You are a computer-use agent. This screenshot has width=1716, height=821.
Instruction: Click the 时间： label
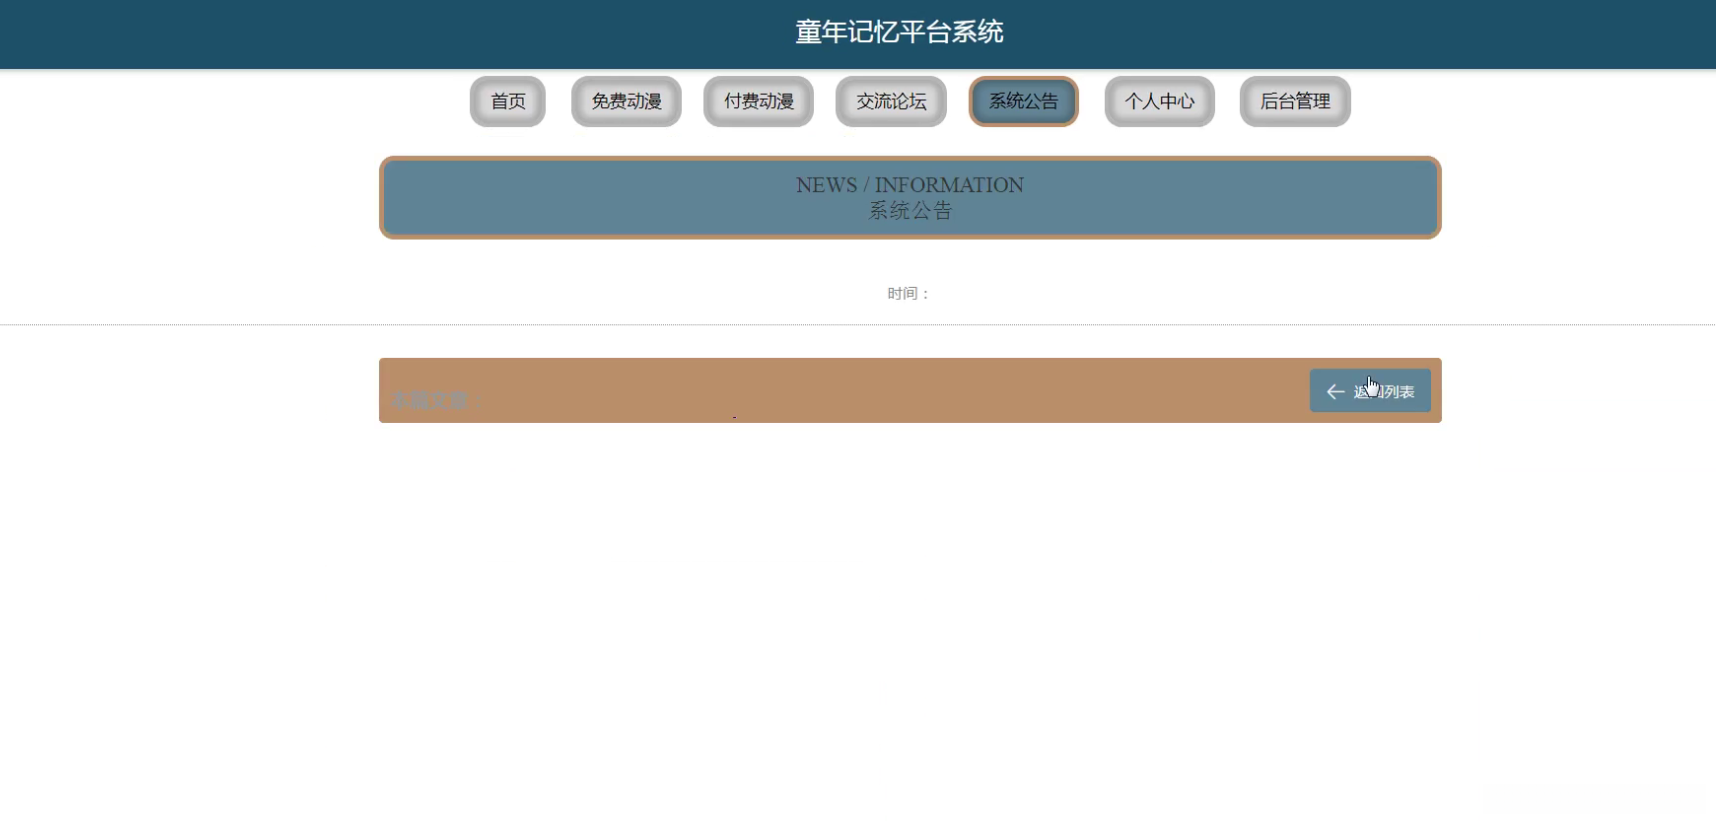[909, 293]
